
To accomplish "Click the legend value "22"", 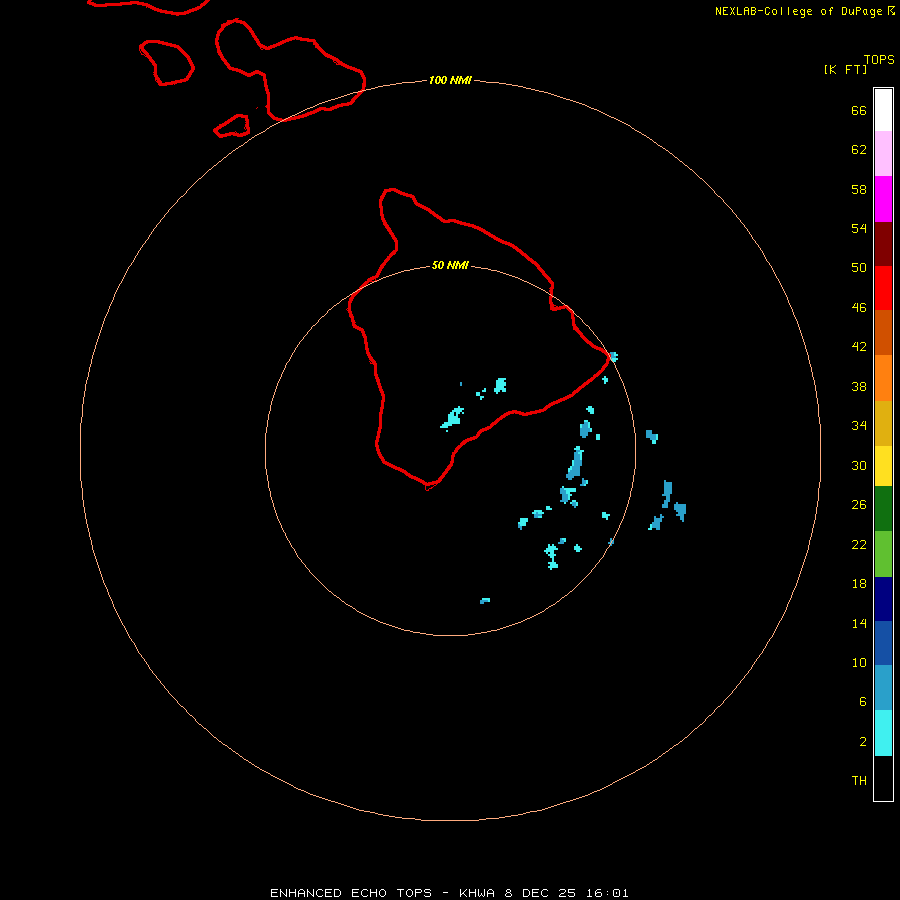I will 859,544.
